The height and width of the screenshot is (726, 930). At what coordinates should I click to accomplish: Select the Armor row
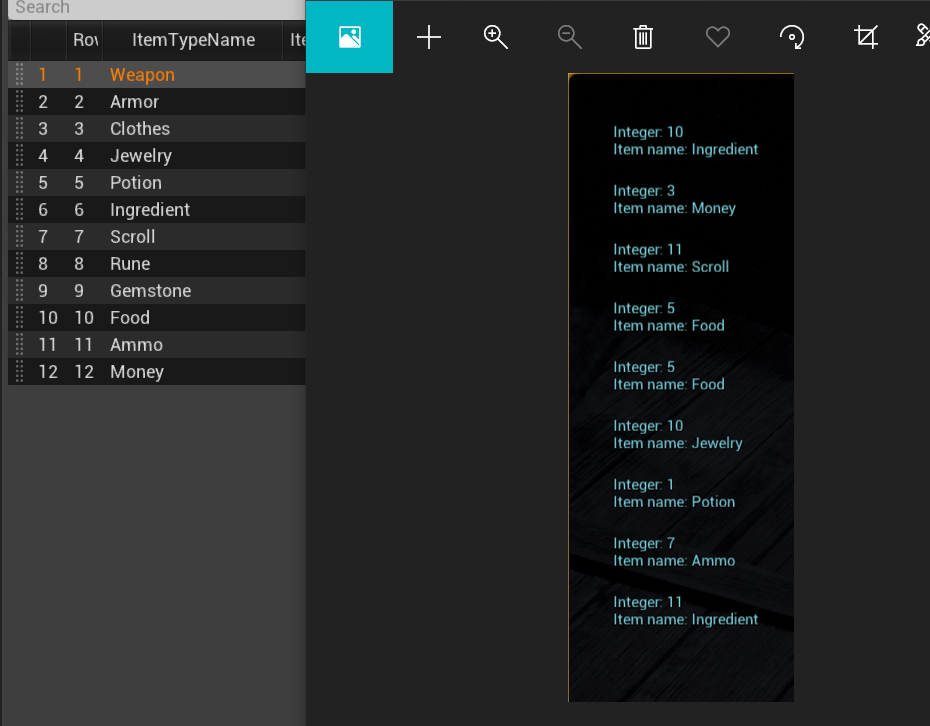tap(157, 101)
